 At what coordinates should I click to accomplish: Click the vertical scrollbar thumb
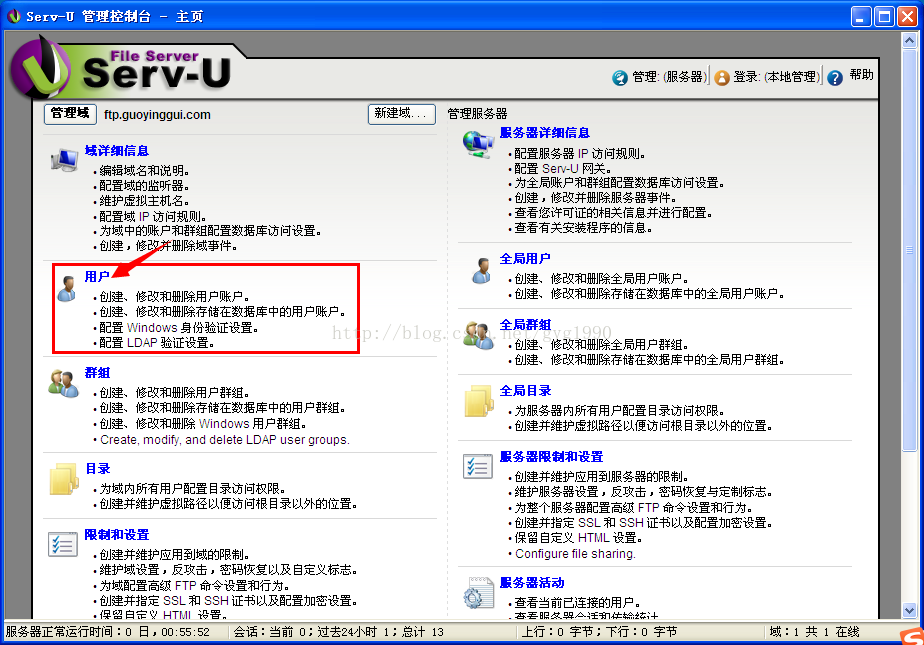909,250
